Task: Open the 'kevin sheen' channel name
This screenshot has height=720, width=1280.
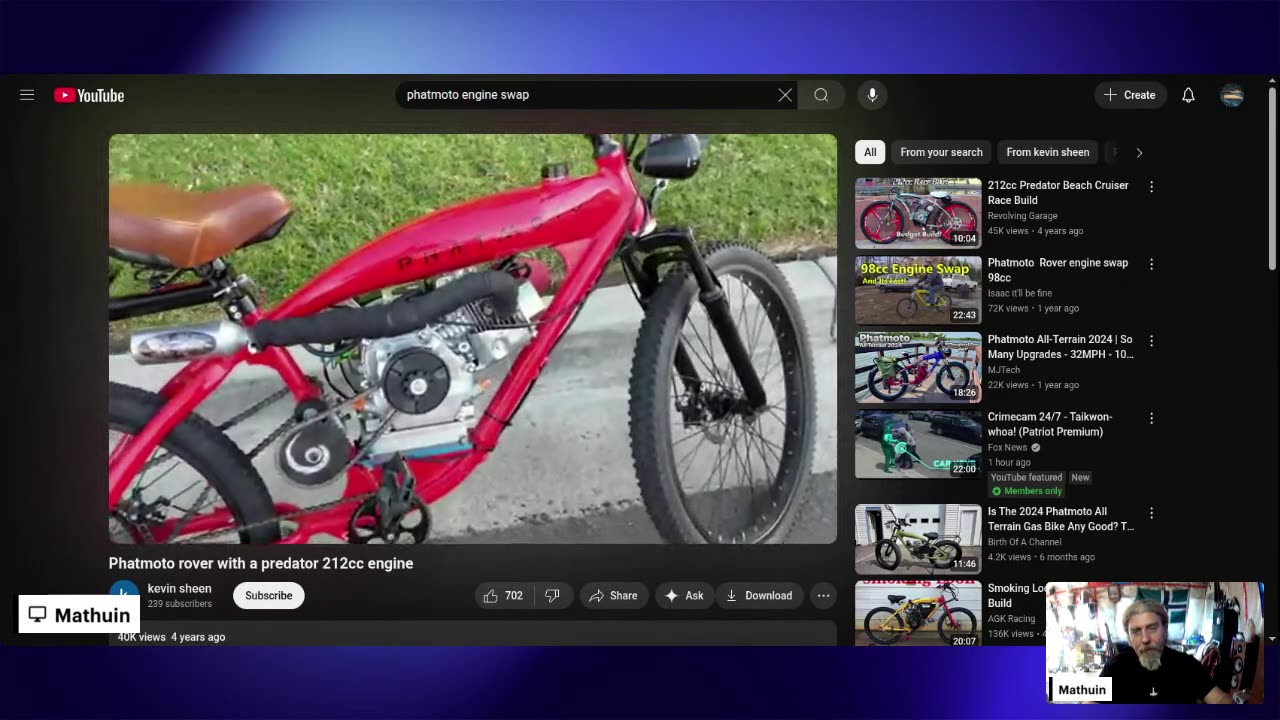Action: point(179,589)
